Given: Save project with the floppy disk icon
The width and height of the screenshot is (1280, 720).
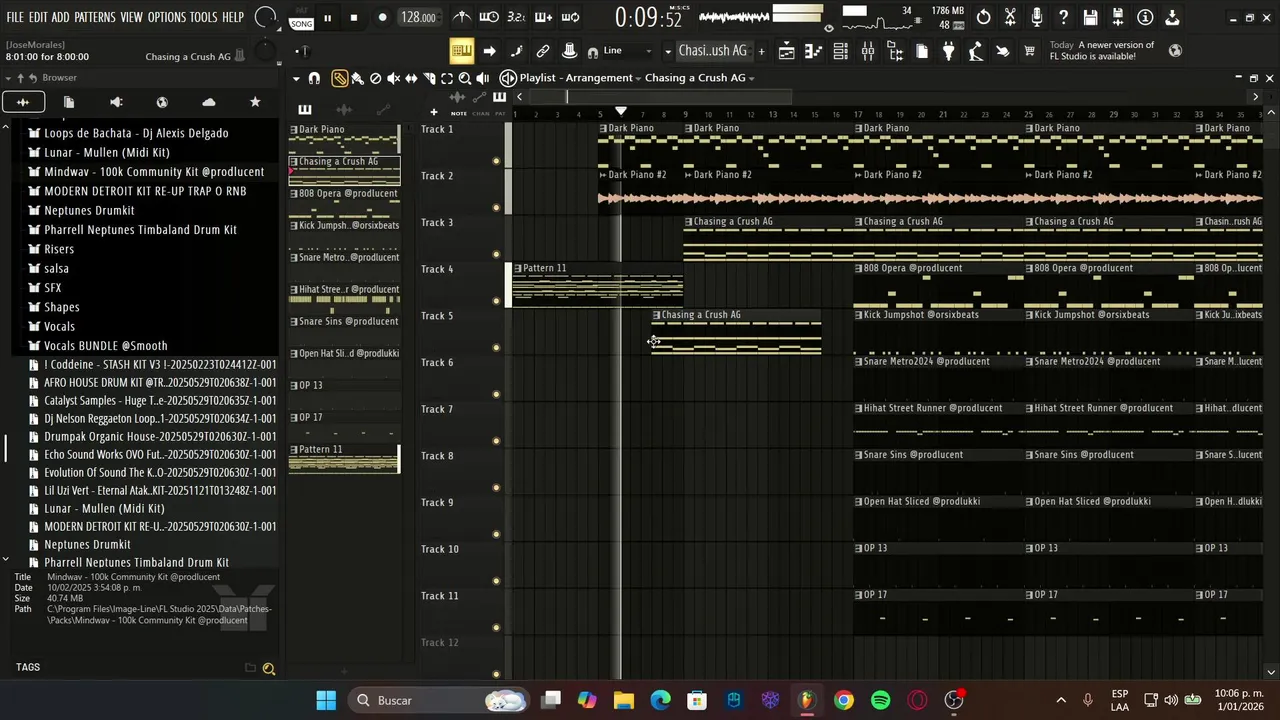Looking at the screenshot, I should point(1091,17).
